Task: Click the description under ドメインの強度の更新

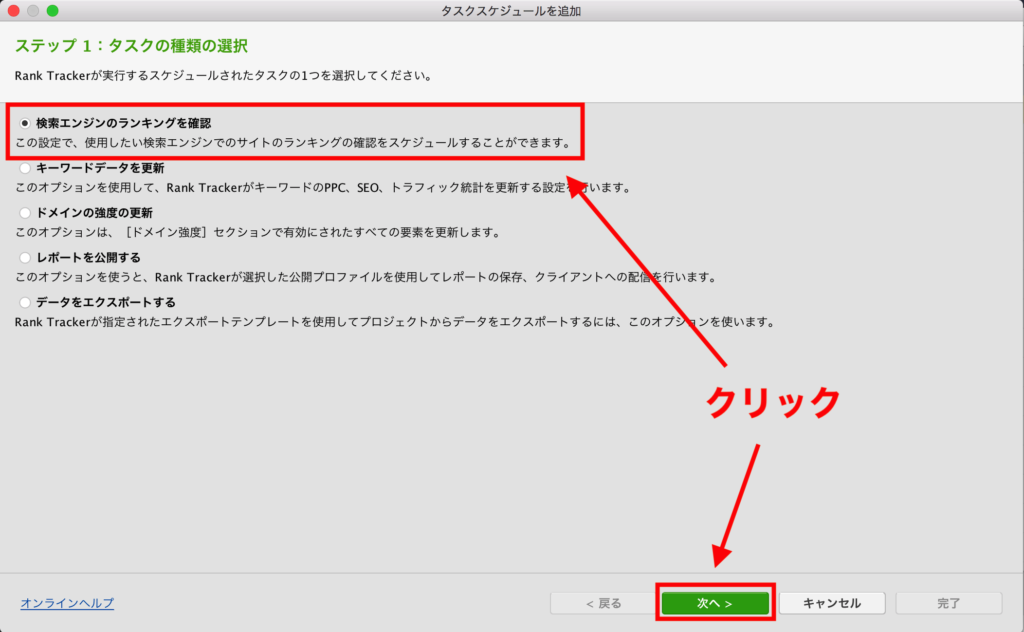Action: (x=258, y=232)
